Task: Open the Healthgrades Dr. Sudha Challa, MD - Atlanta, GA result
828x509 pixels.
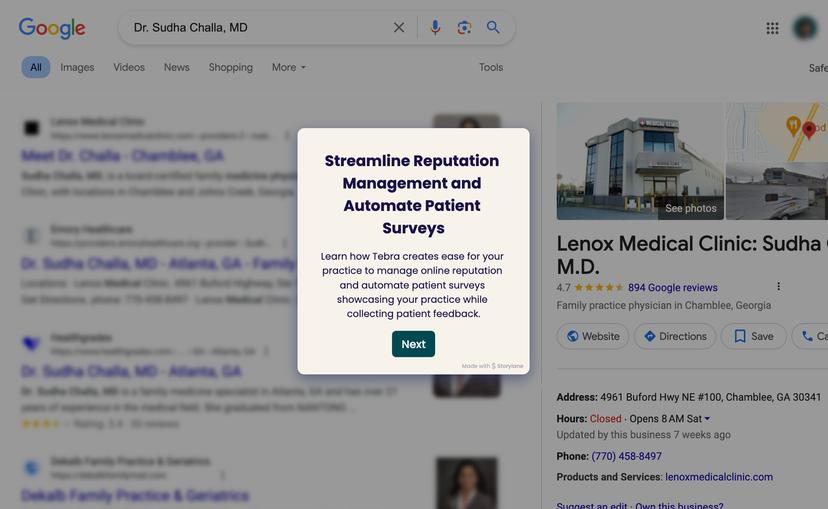Action: (x=131, y=371)
